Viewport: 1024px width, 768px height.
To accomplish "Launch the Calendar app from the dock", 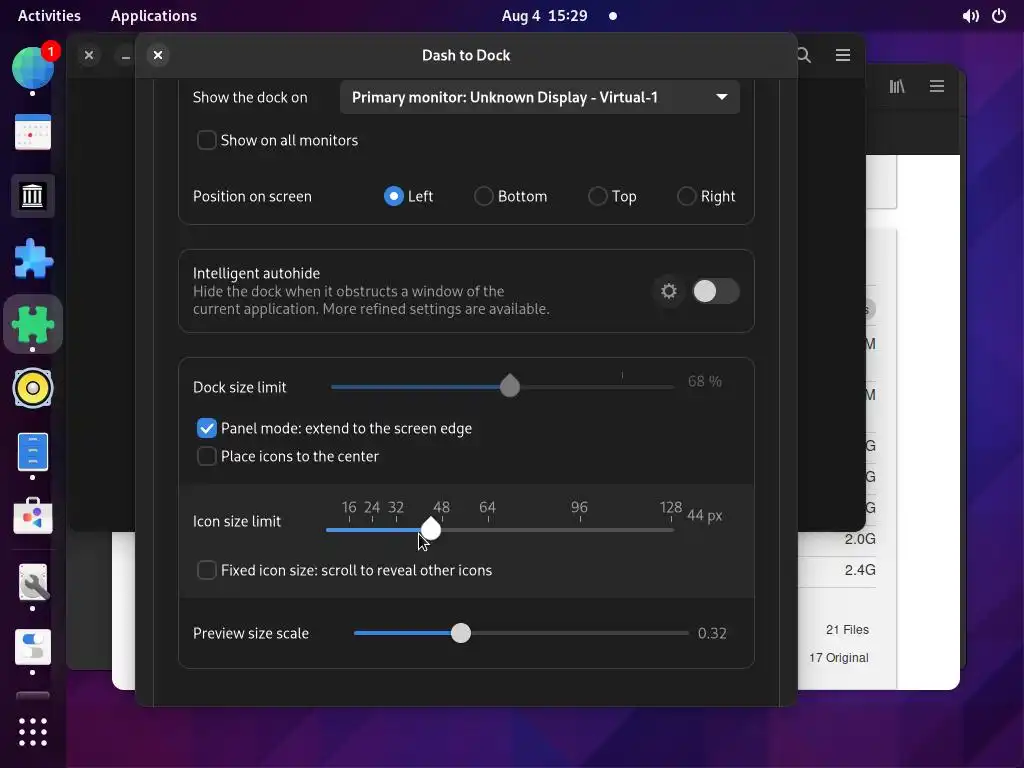I will [x=33, y=132].
